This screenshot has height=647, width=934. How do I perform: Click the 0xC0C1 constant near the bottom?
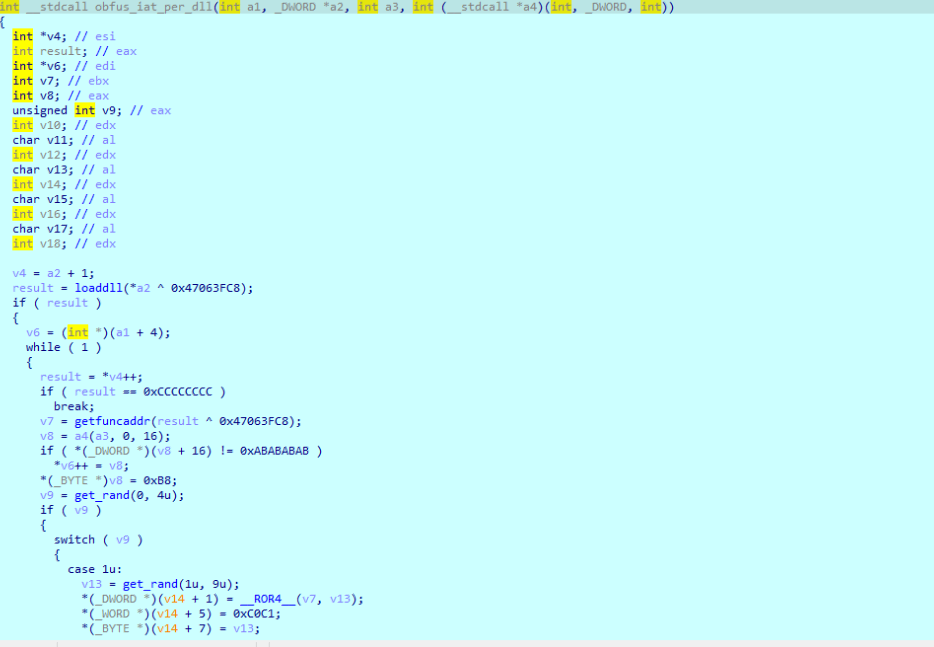click(x=253, y=613)
